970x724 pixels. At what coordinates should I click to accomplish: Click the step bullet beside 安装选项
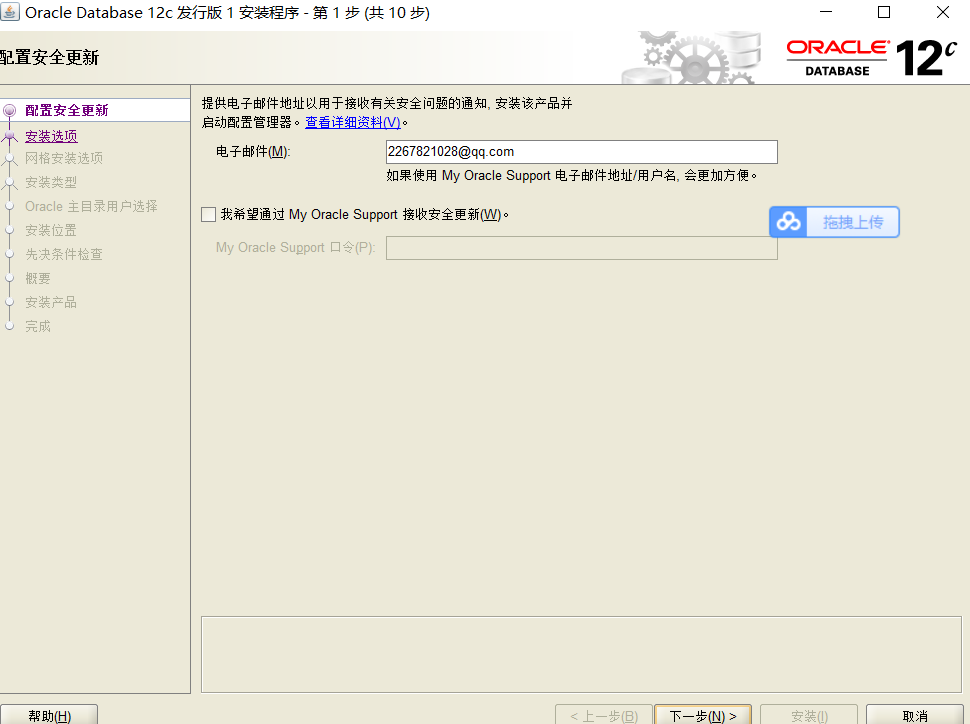click(x=9, y=136)
